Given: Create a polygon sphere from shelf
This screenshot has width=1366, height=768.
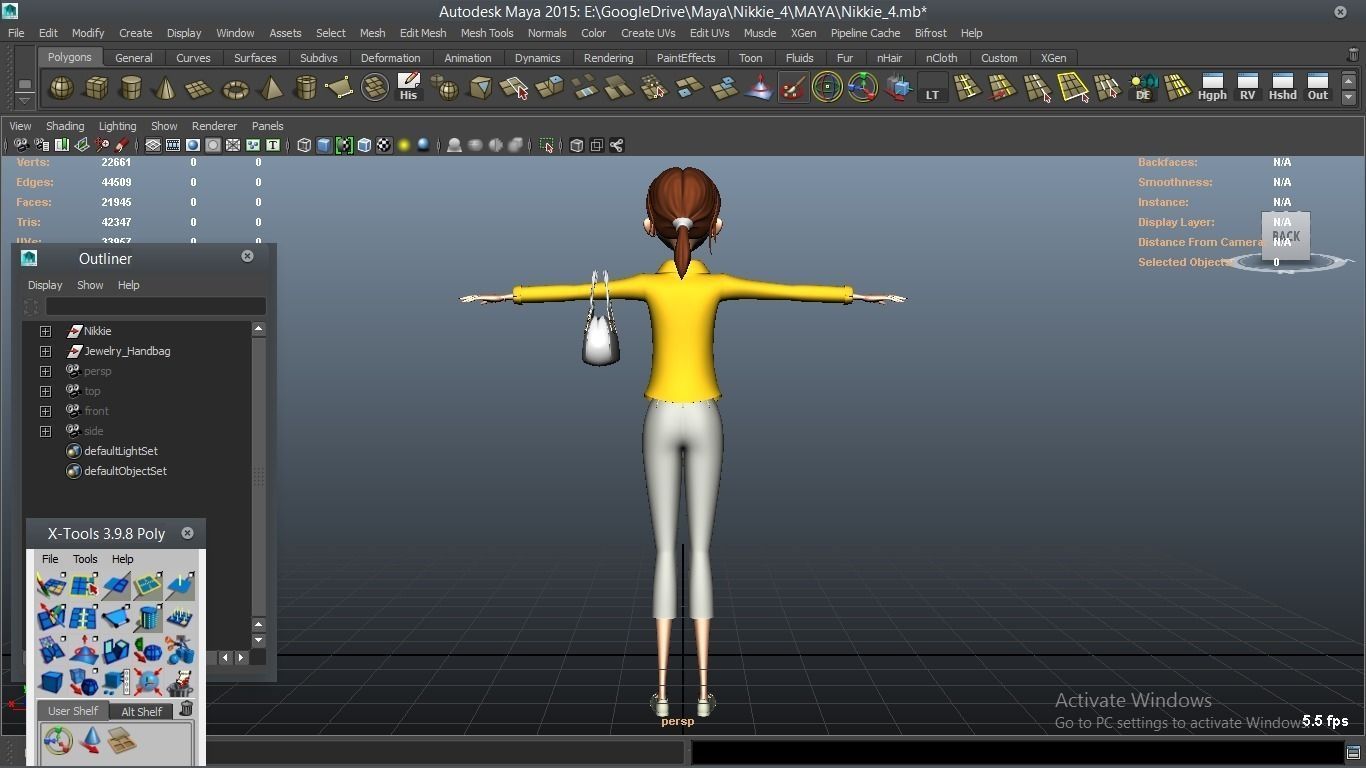Looking at the screenshot, I should pyautogui.click(x=61, y=88).
